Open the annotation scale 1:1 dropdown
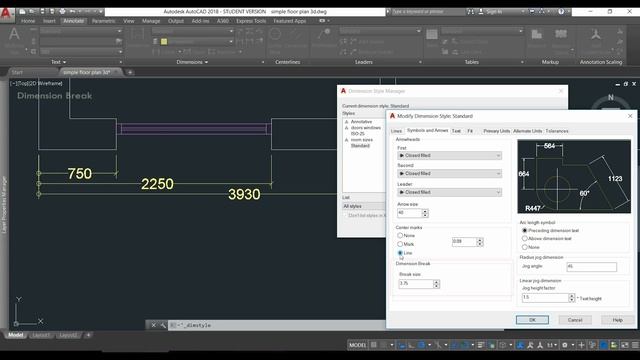Screen dimensions: 640x360 (551, 345)
